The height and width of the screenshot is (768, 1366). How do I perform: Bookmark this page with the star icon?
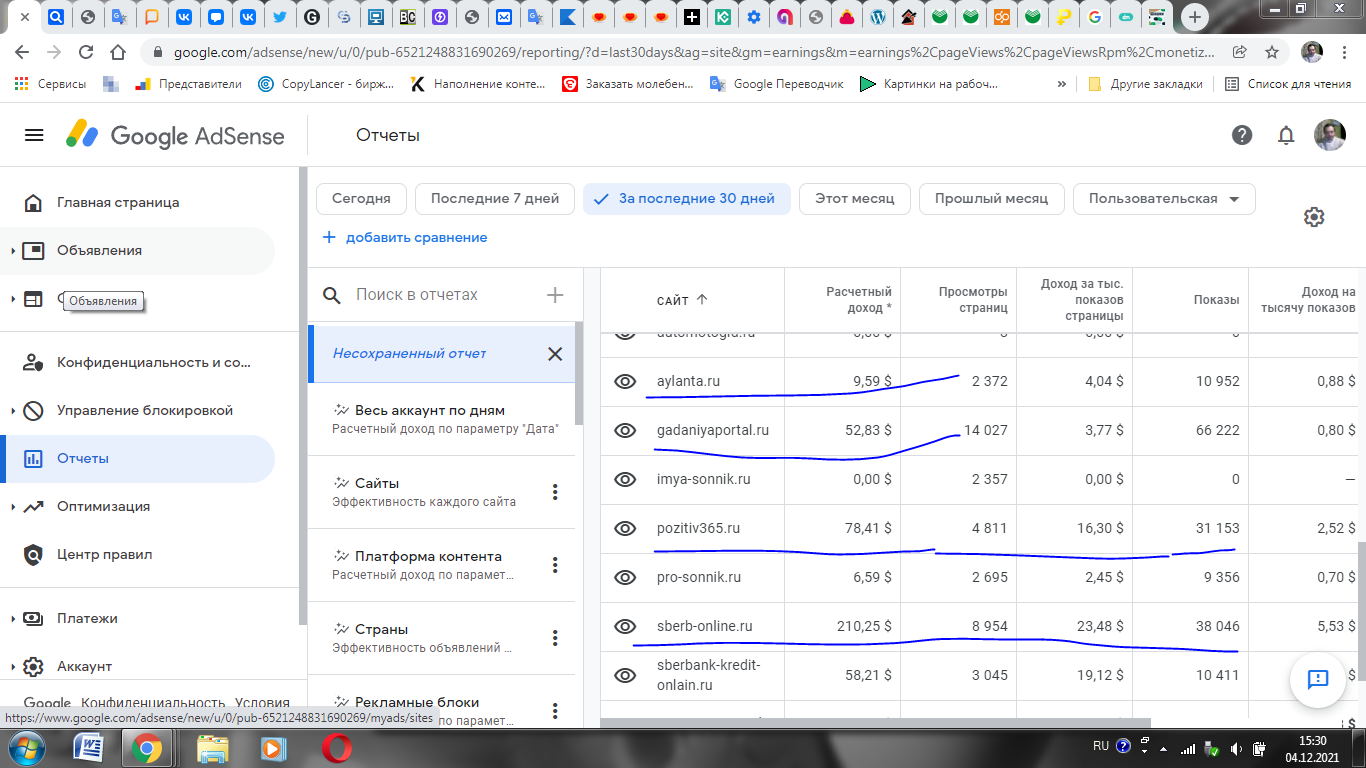[1272, 52]
